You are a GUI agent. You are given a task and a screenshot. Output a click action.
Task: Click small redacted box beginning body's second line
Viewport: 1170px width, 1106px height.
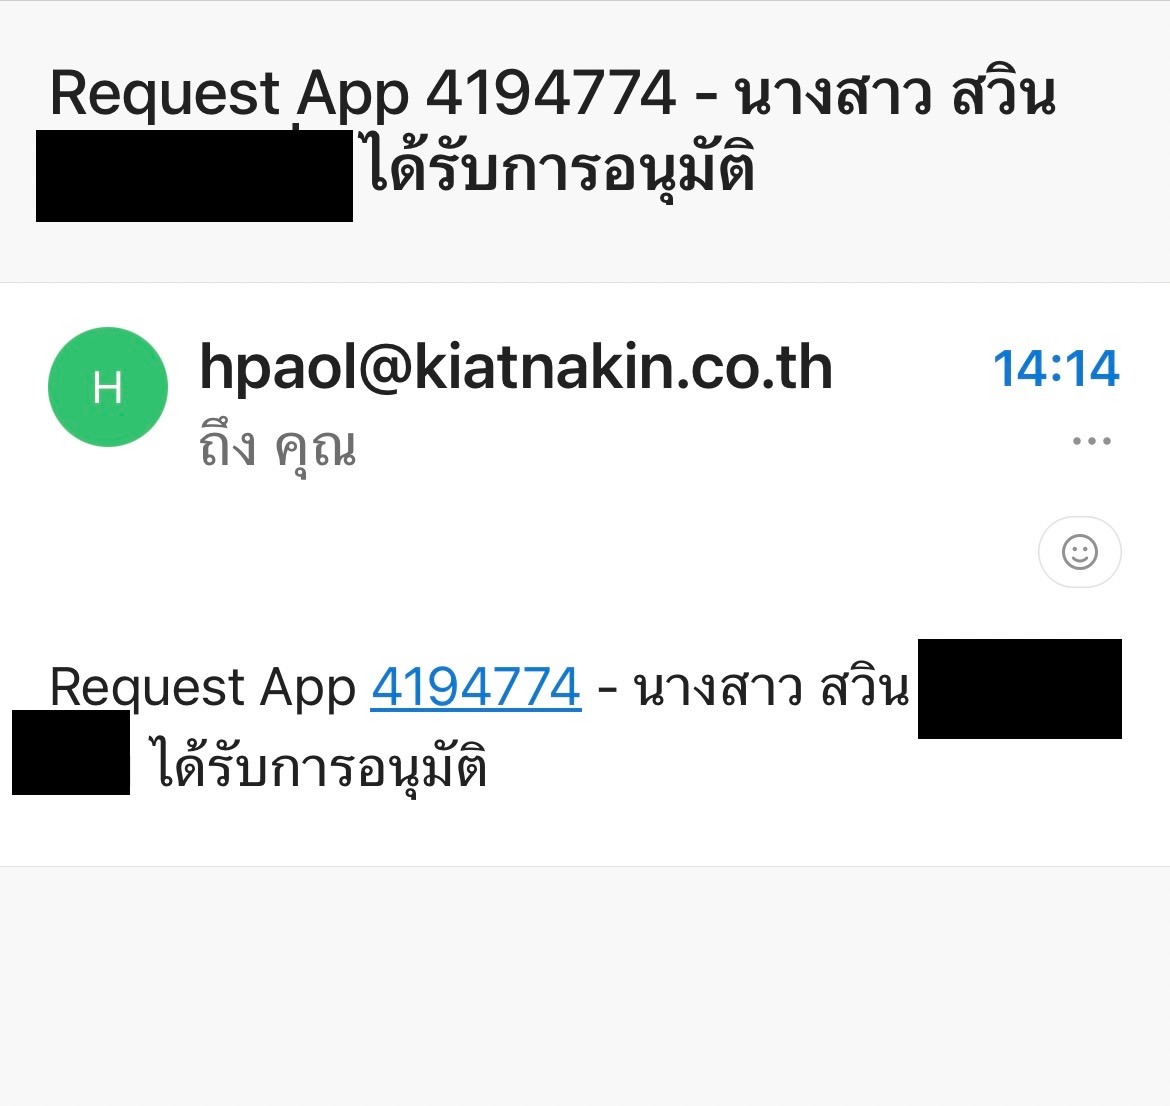pyautogui.click(x=71, y=752)
